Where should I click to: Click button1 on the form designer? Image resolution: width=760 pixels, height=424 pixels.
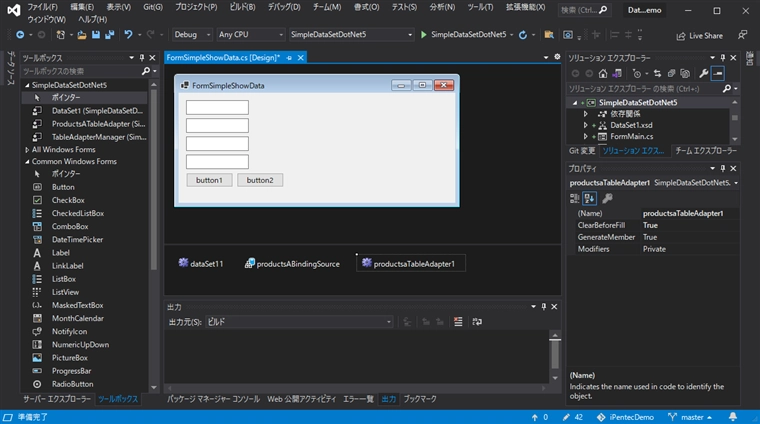coord(209,180)
